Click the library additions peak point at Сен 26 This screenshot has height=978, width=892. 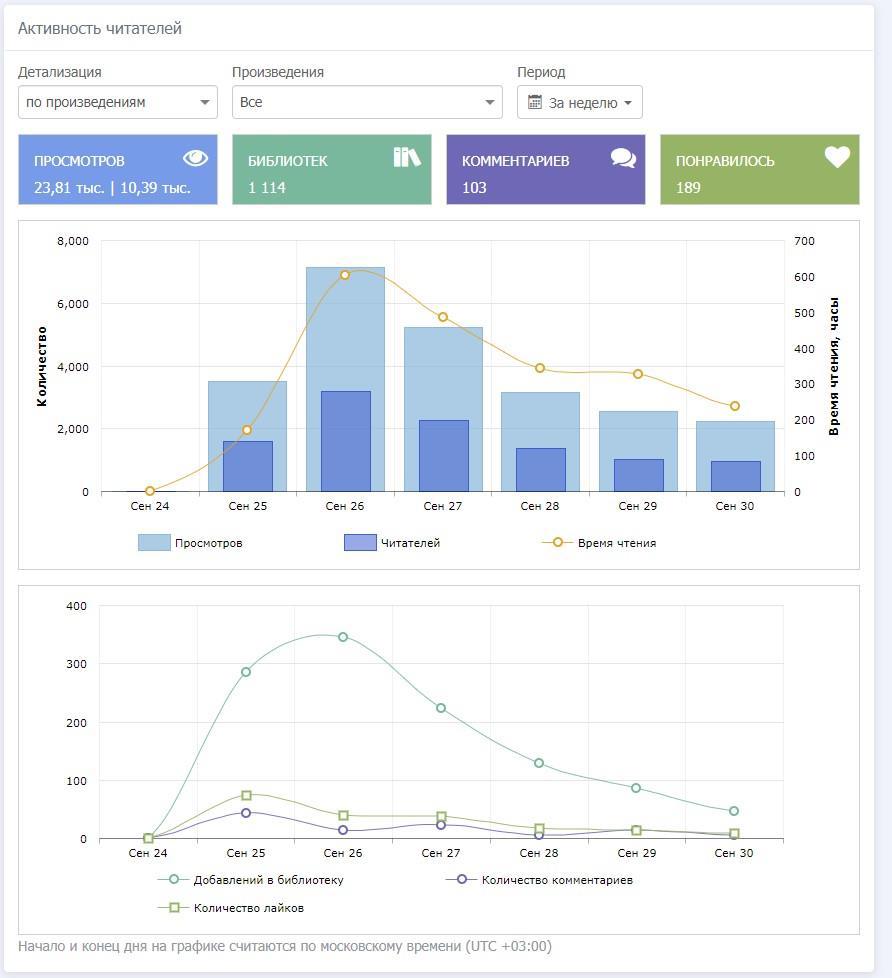[343, 637]
